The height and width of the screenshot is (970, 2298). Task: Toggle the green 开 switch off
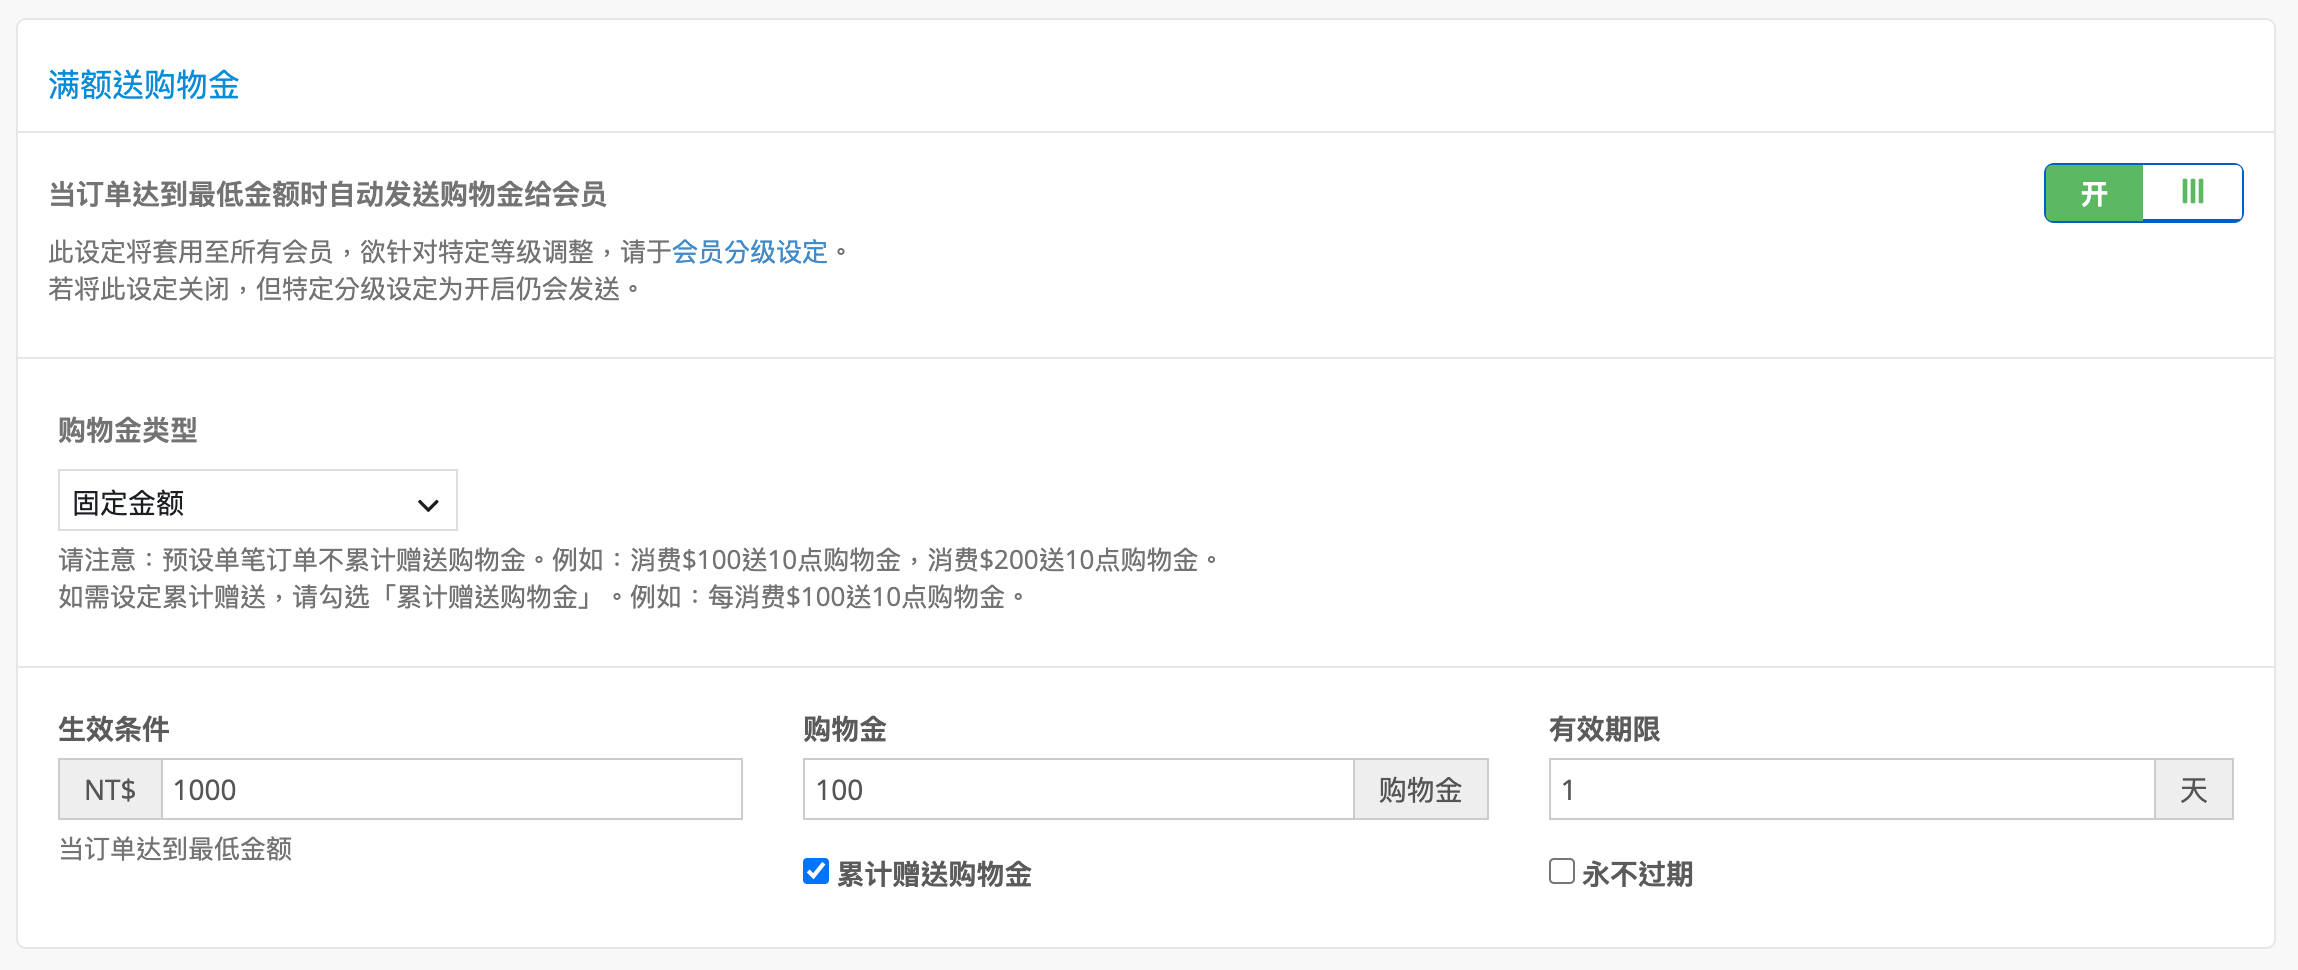click(x=2143, y=193)
